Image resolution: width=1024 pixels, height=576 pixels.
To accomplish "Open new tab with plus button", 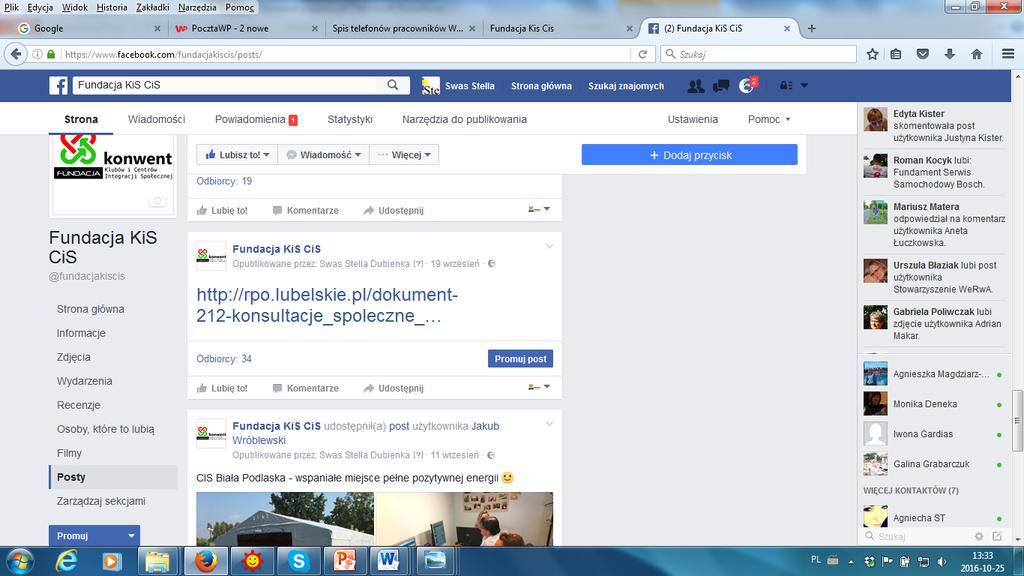I will pyautogui.click(x=812, y=28).
